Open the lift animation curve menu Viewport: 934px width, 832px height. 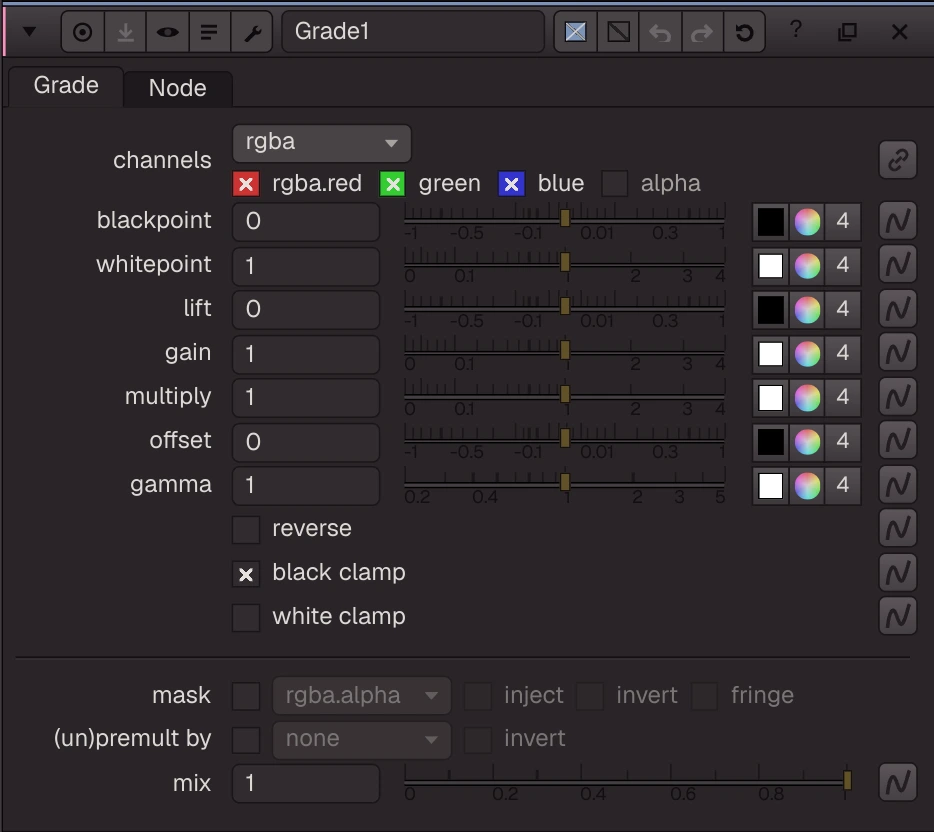pyautogui.click(x=898, y=309)
